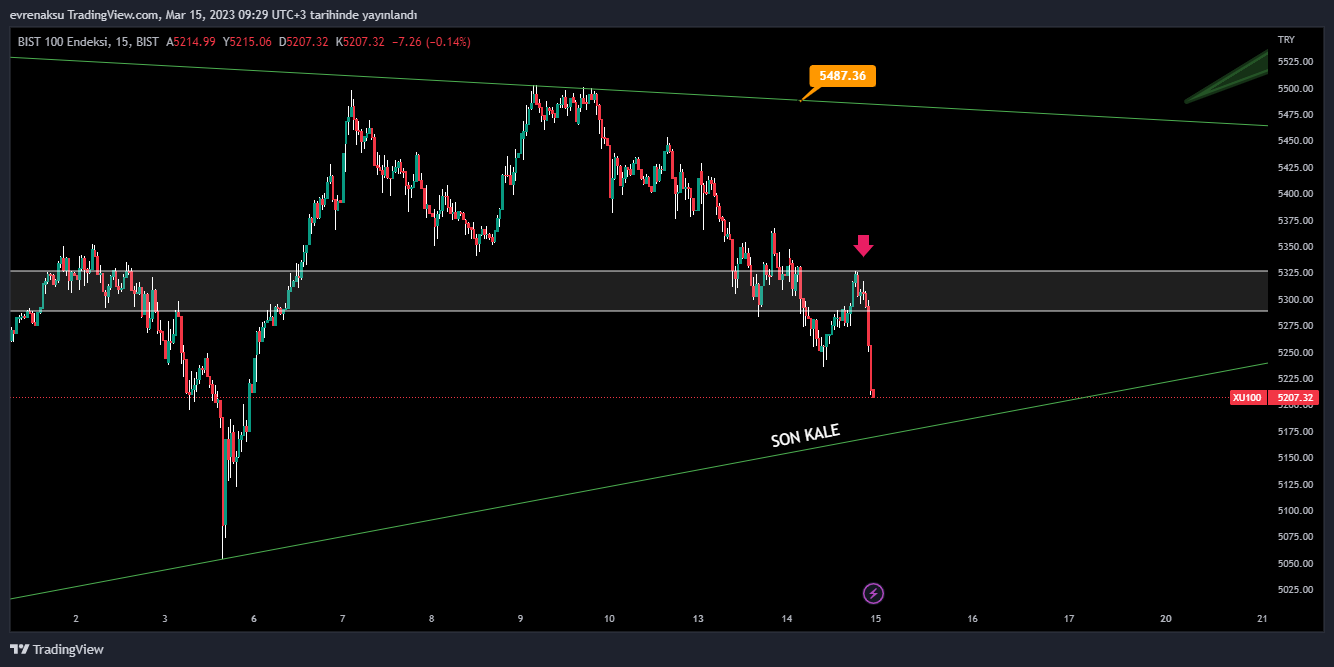Viewport: 1334px width, 667px height.
Task: Click date 21 on the time axis
Action: (x=1262, y=619)
